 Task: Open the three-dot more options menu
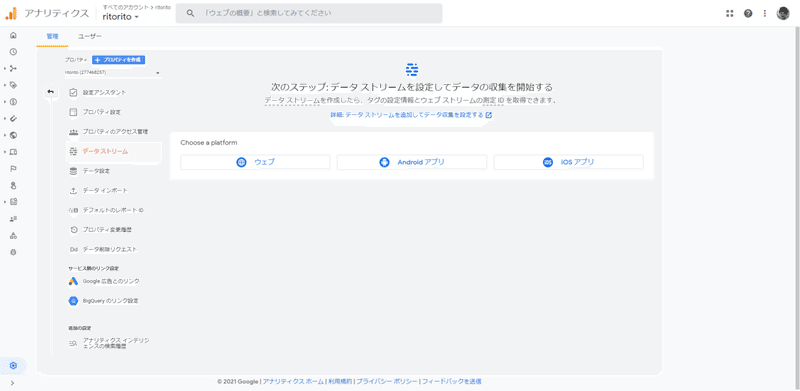coord(765,13)
